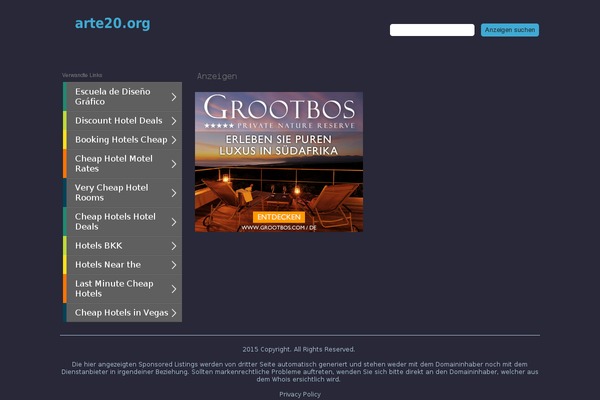Visit Cheap Hotels in Vegas link
The height and width of the screenshot is (400, 600).
coord(122,313)
